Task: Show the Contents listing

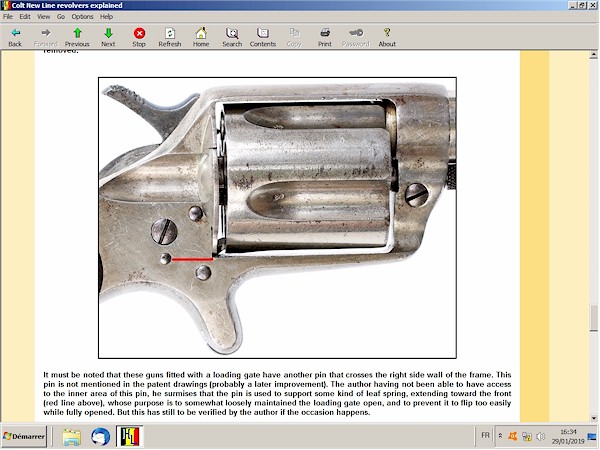Action: tap(263, 38)
